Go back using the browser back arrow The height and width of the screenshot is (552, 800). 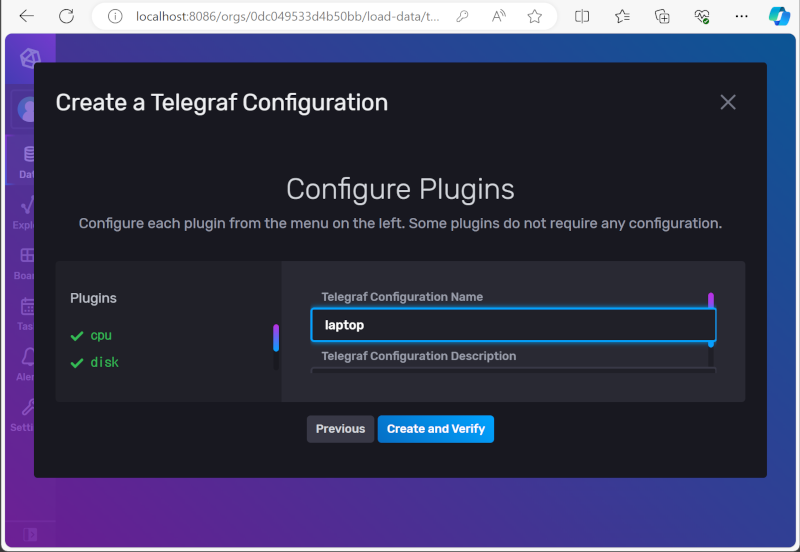pyautogui.click(x=26, y=16)
